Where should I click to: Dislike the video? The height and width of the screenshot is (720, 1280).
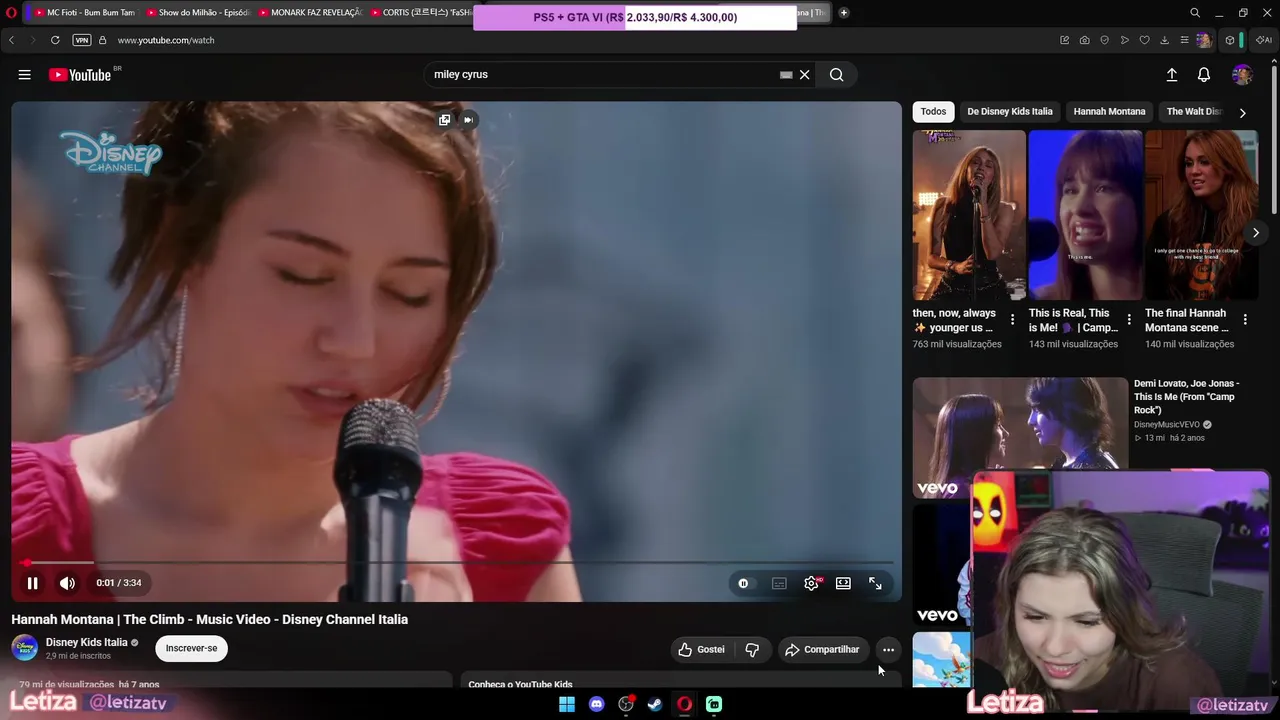click(x=752, y=650)
